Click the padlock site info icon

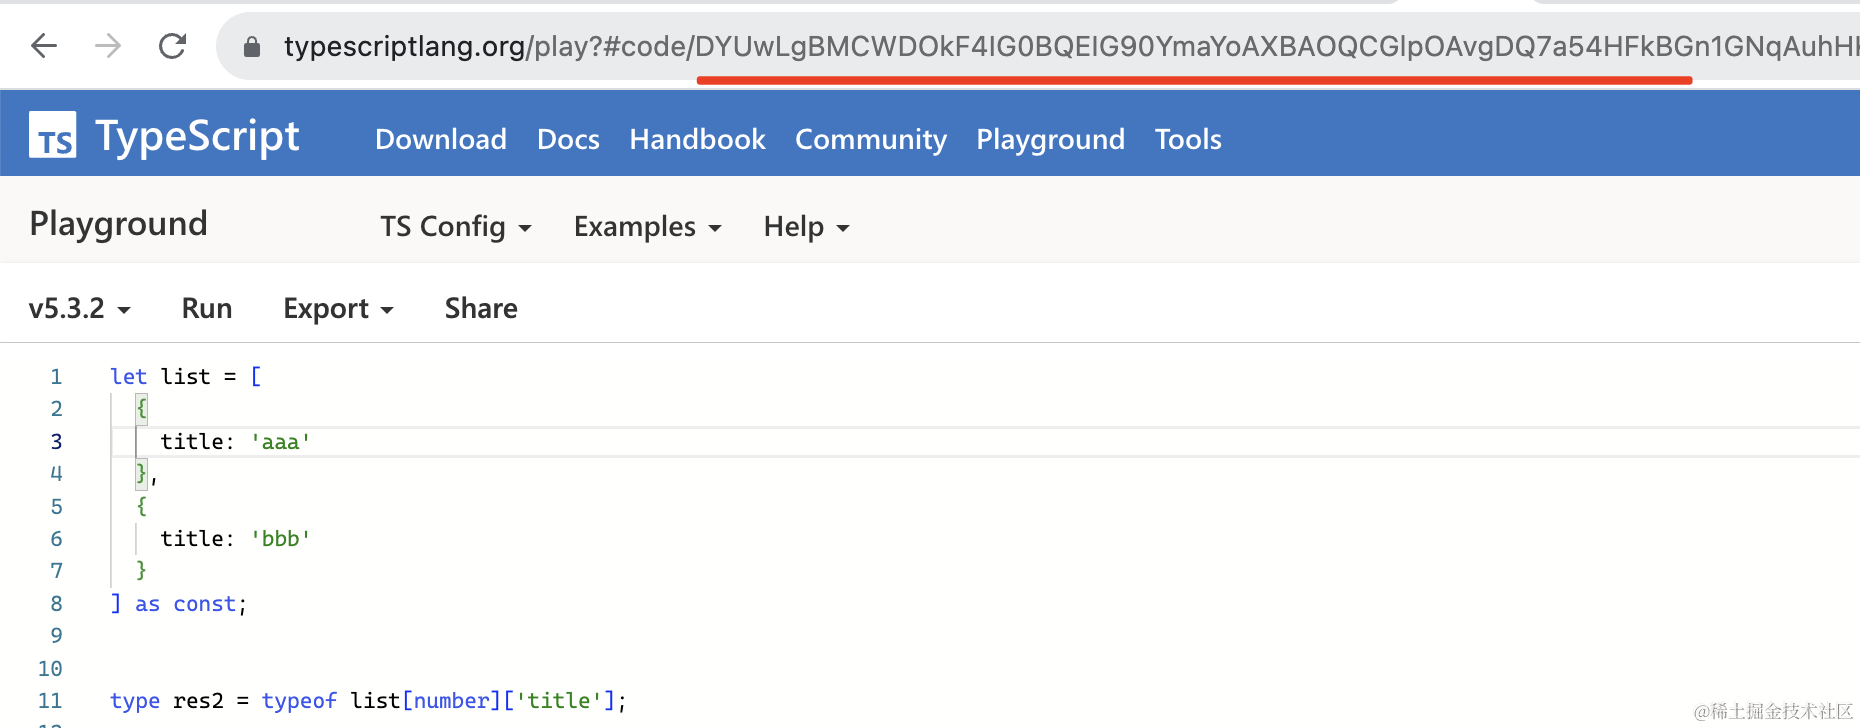(252, 47)
